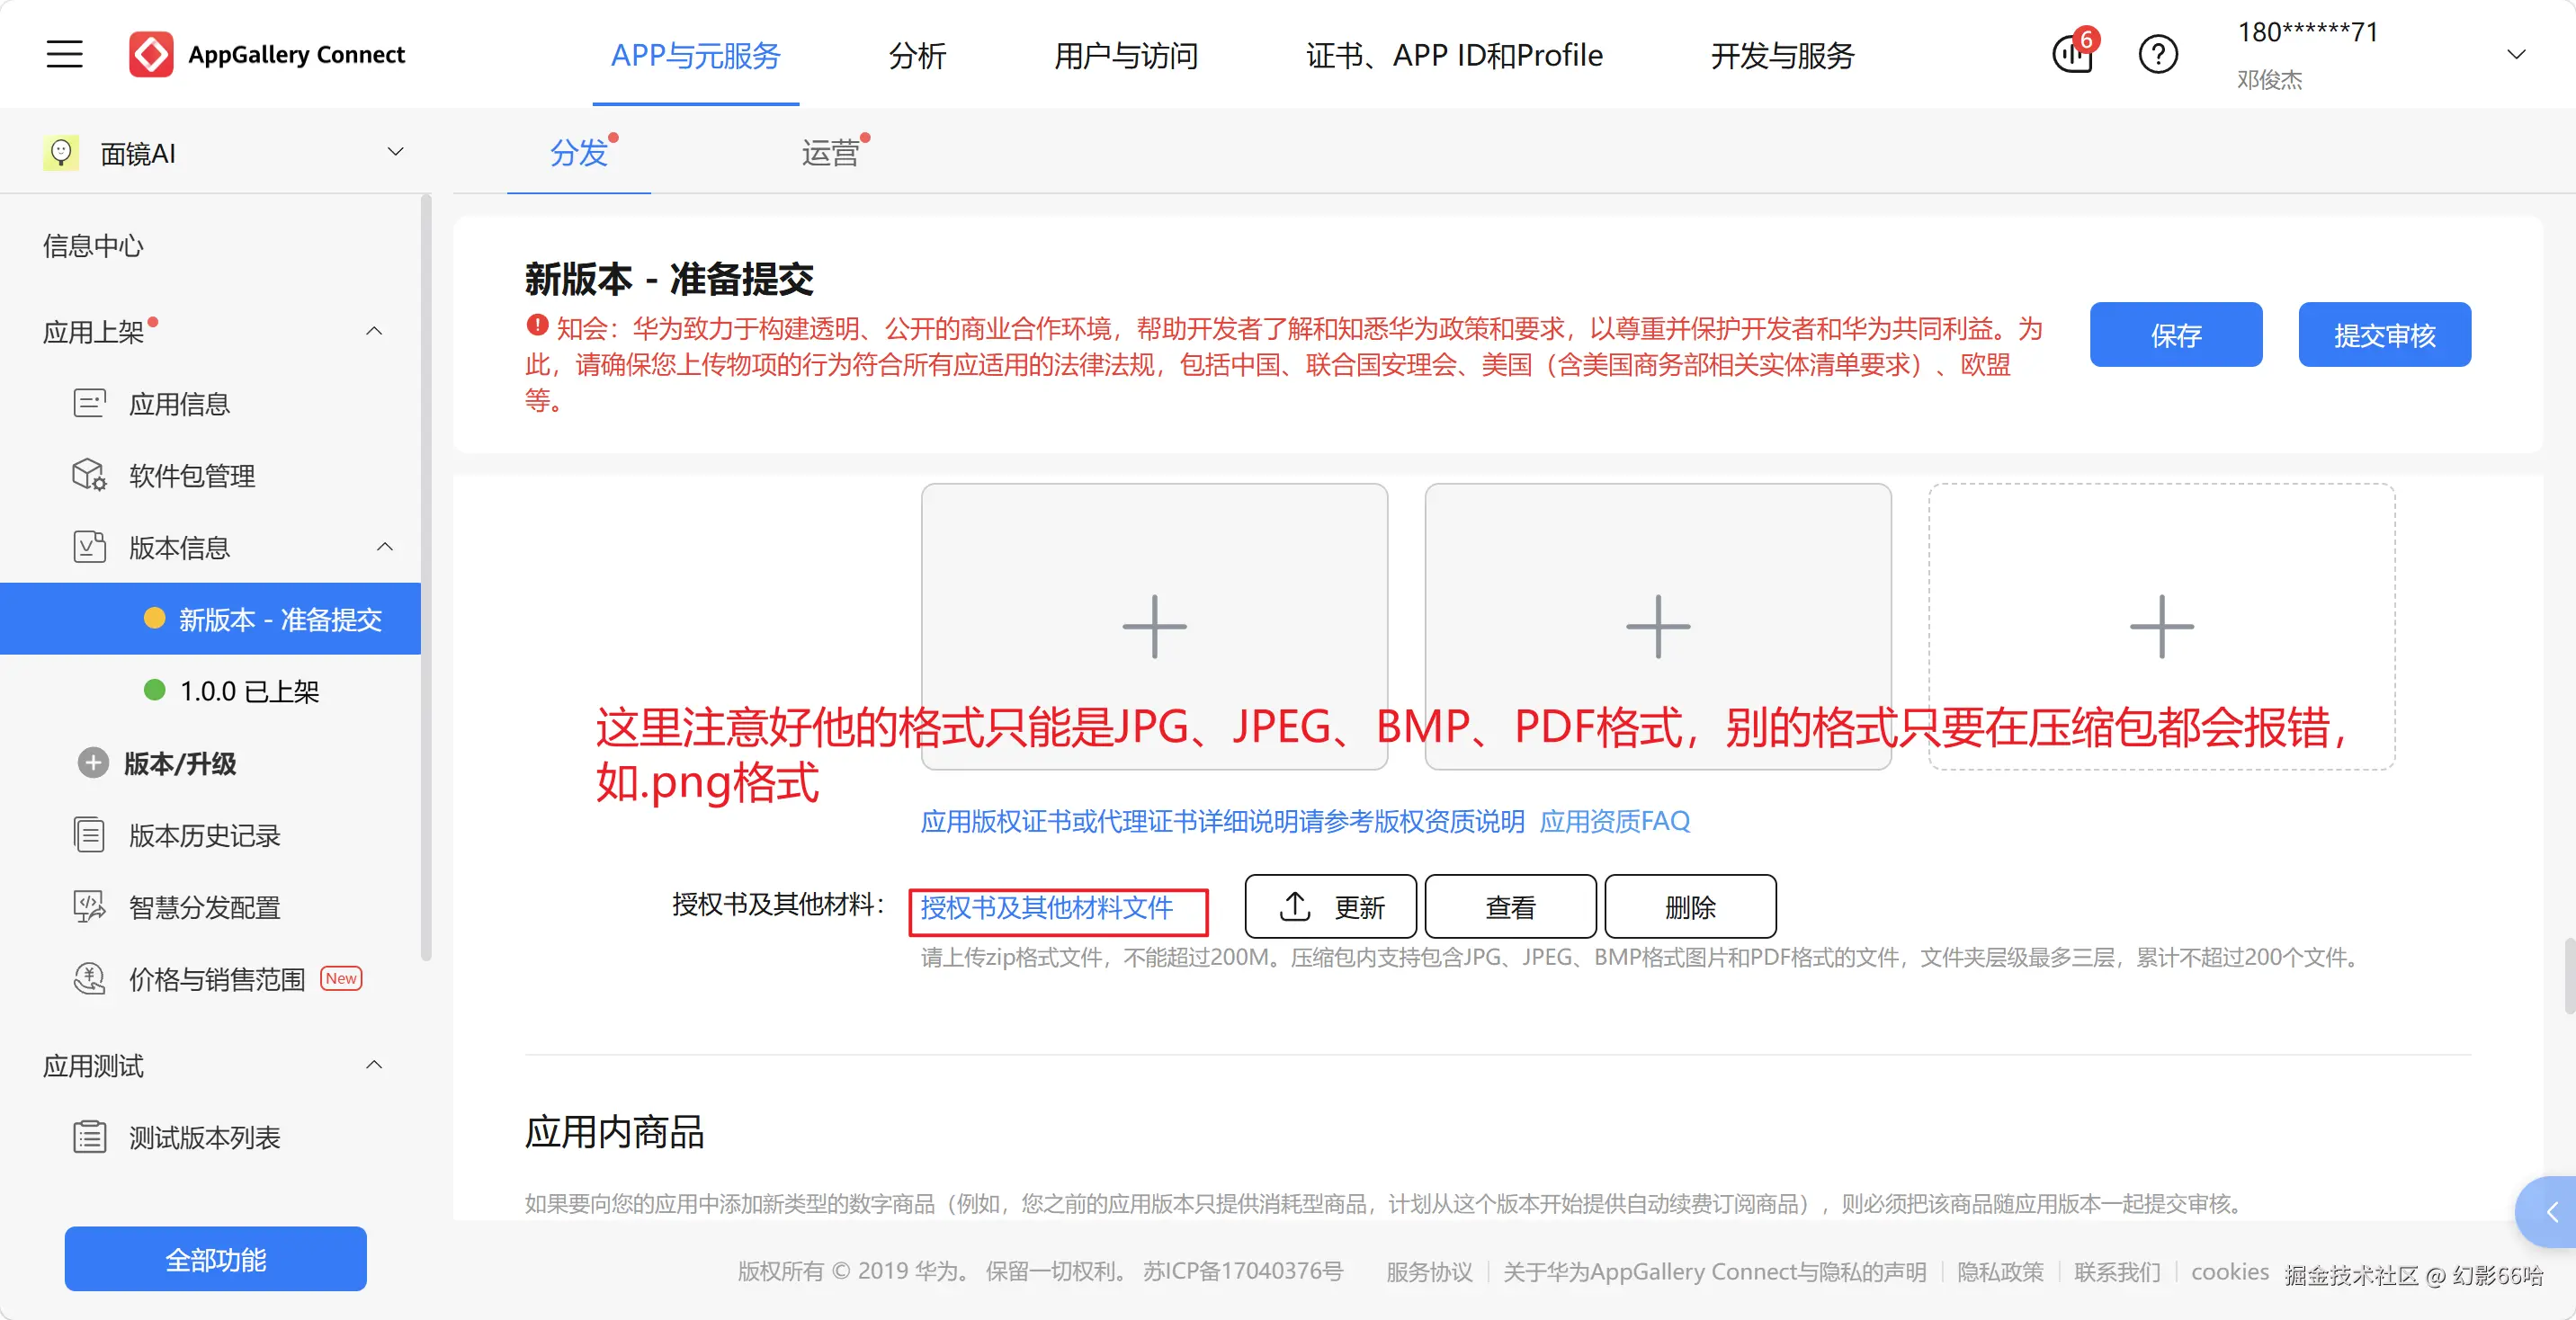
Task: Open the notifications icon with badge 6
Action: tap(2073, 54)
